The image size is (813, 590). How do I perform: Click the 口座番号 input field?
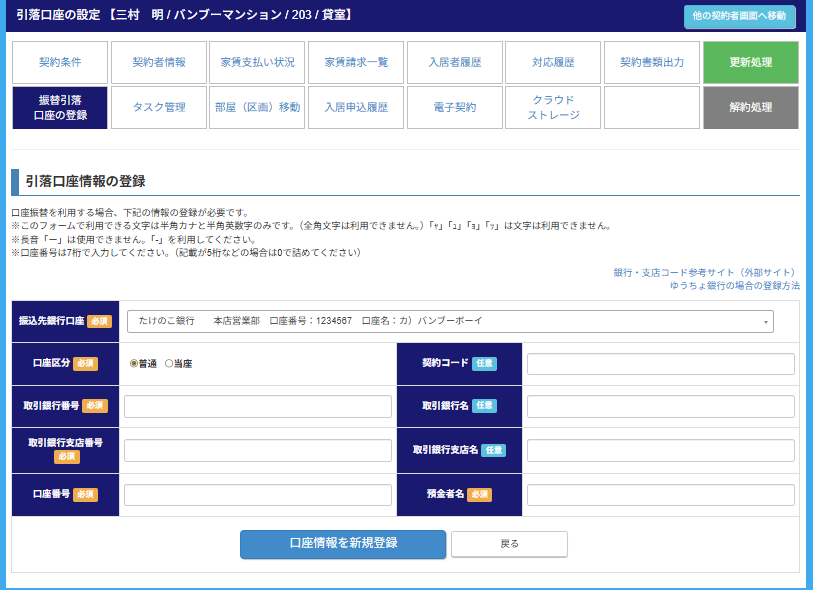pos(258,495)
